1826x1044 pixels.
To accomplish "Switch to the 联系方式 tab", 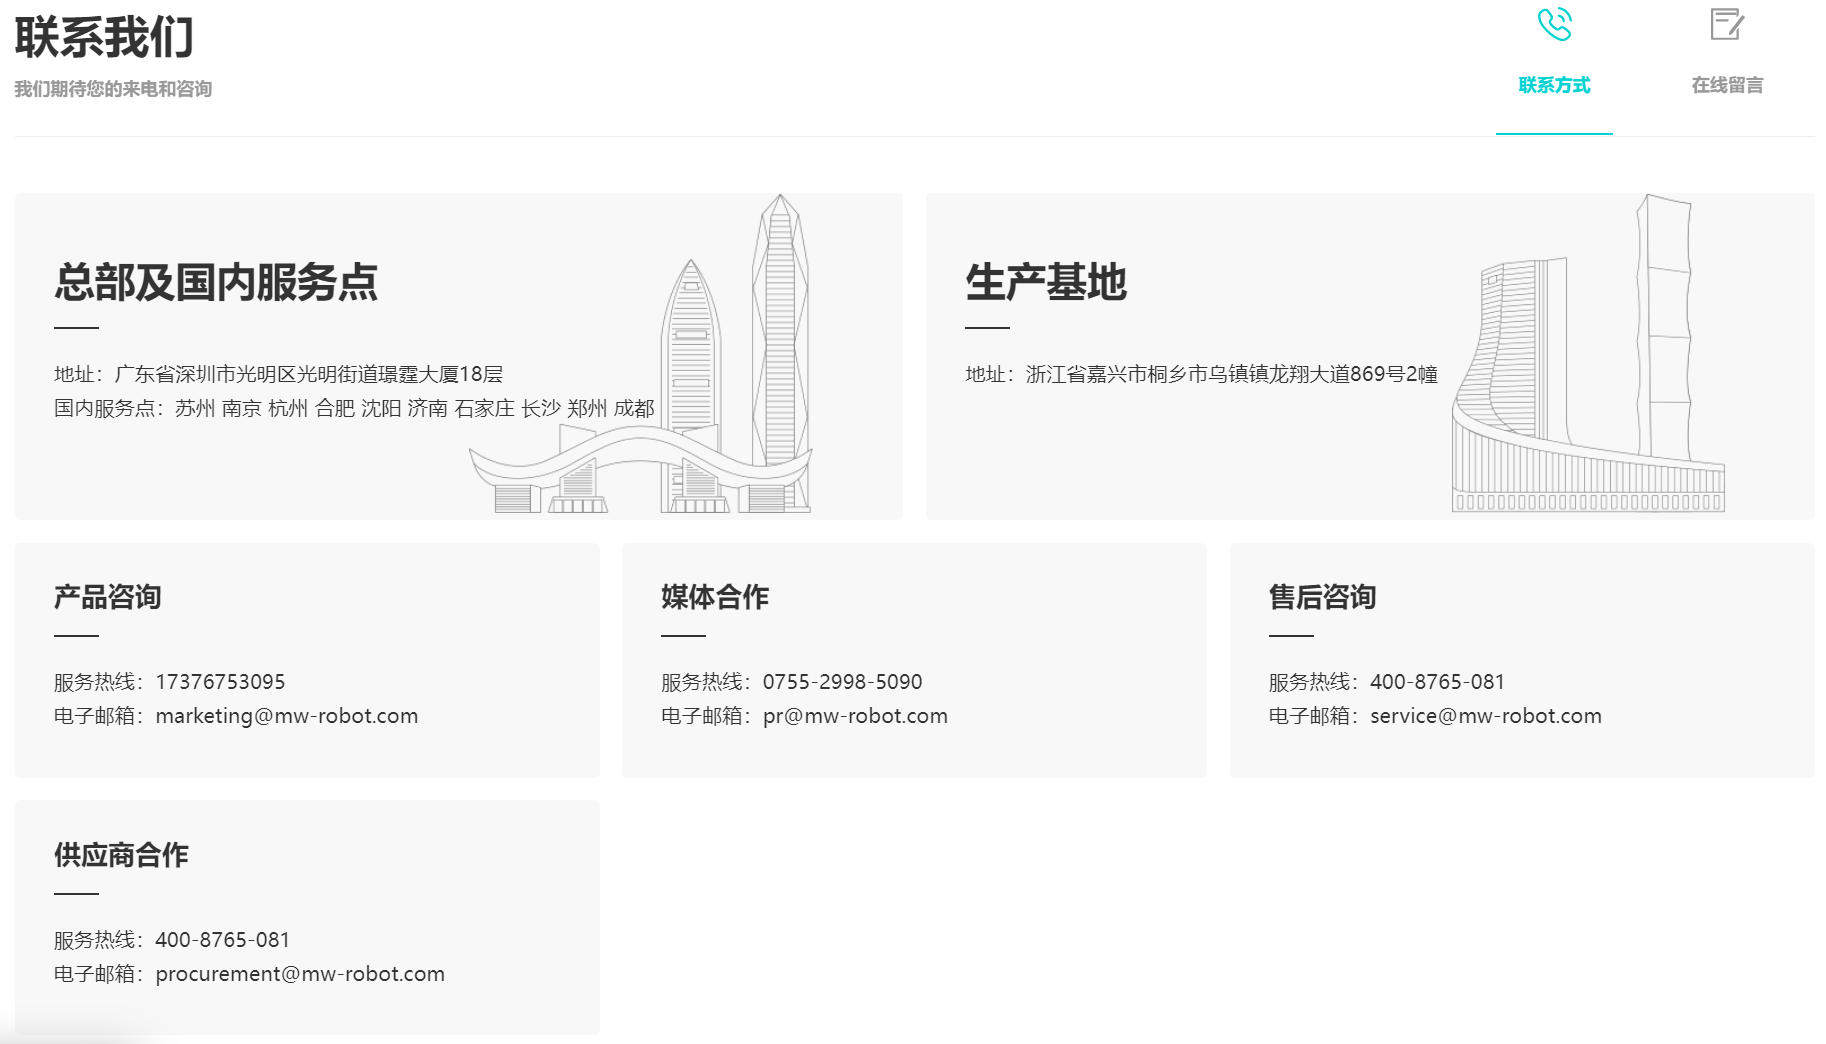I will 1554,85.
